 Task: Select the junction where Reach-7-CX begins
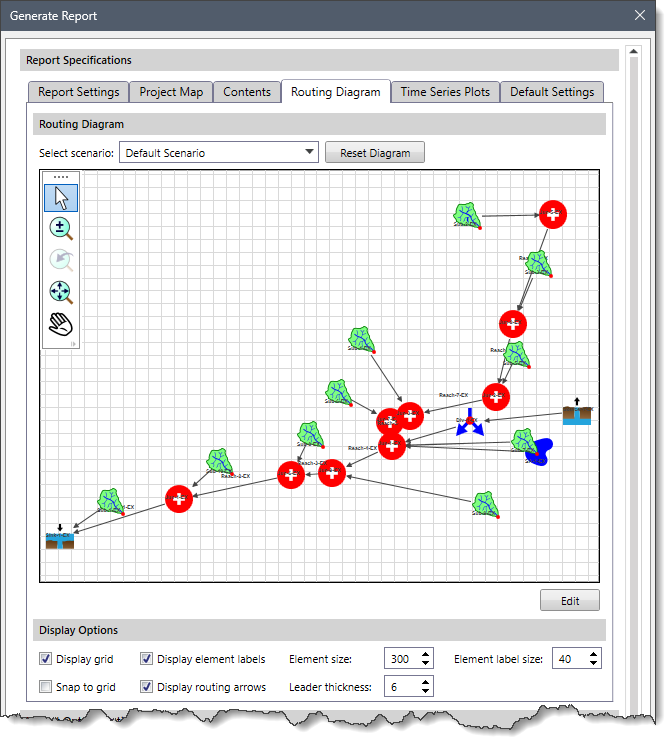[x=495, y=397]
